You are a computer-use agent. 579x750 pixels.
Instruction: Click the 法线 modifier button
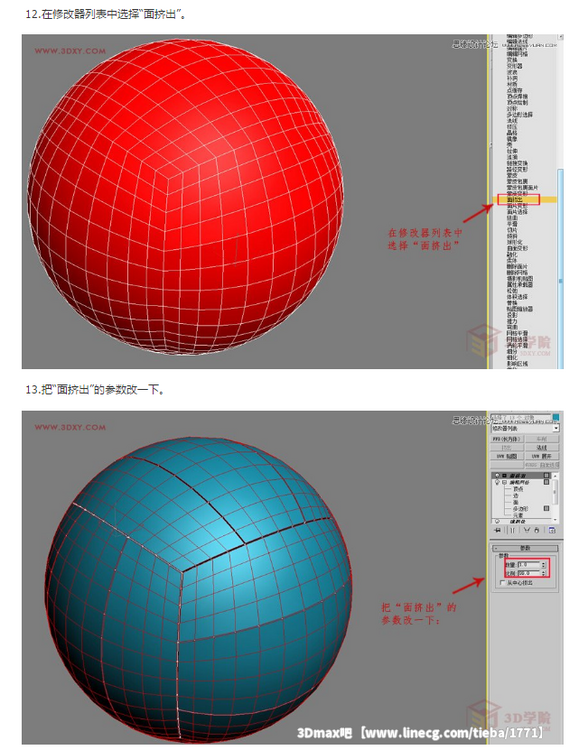(x=542, y=448)
